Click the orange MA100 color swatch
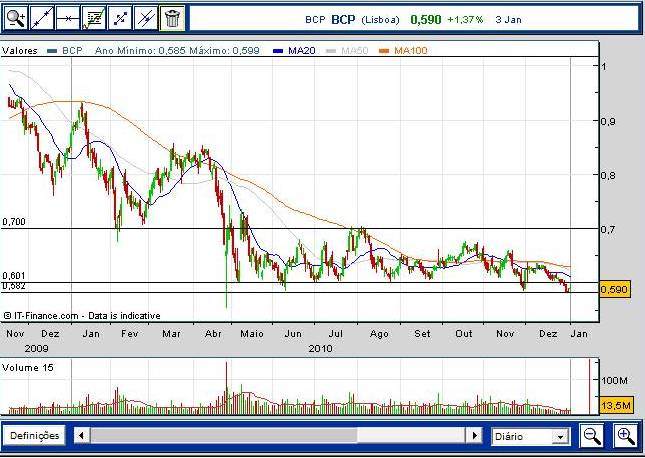 [x=384, y=51]
